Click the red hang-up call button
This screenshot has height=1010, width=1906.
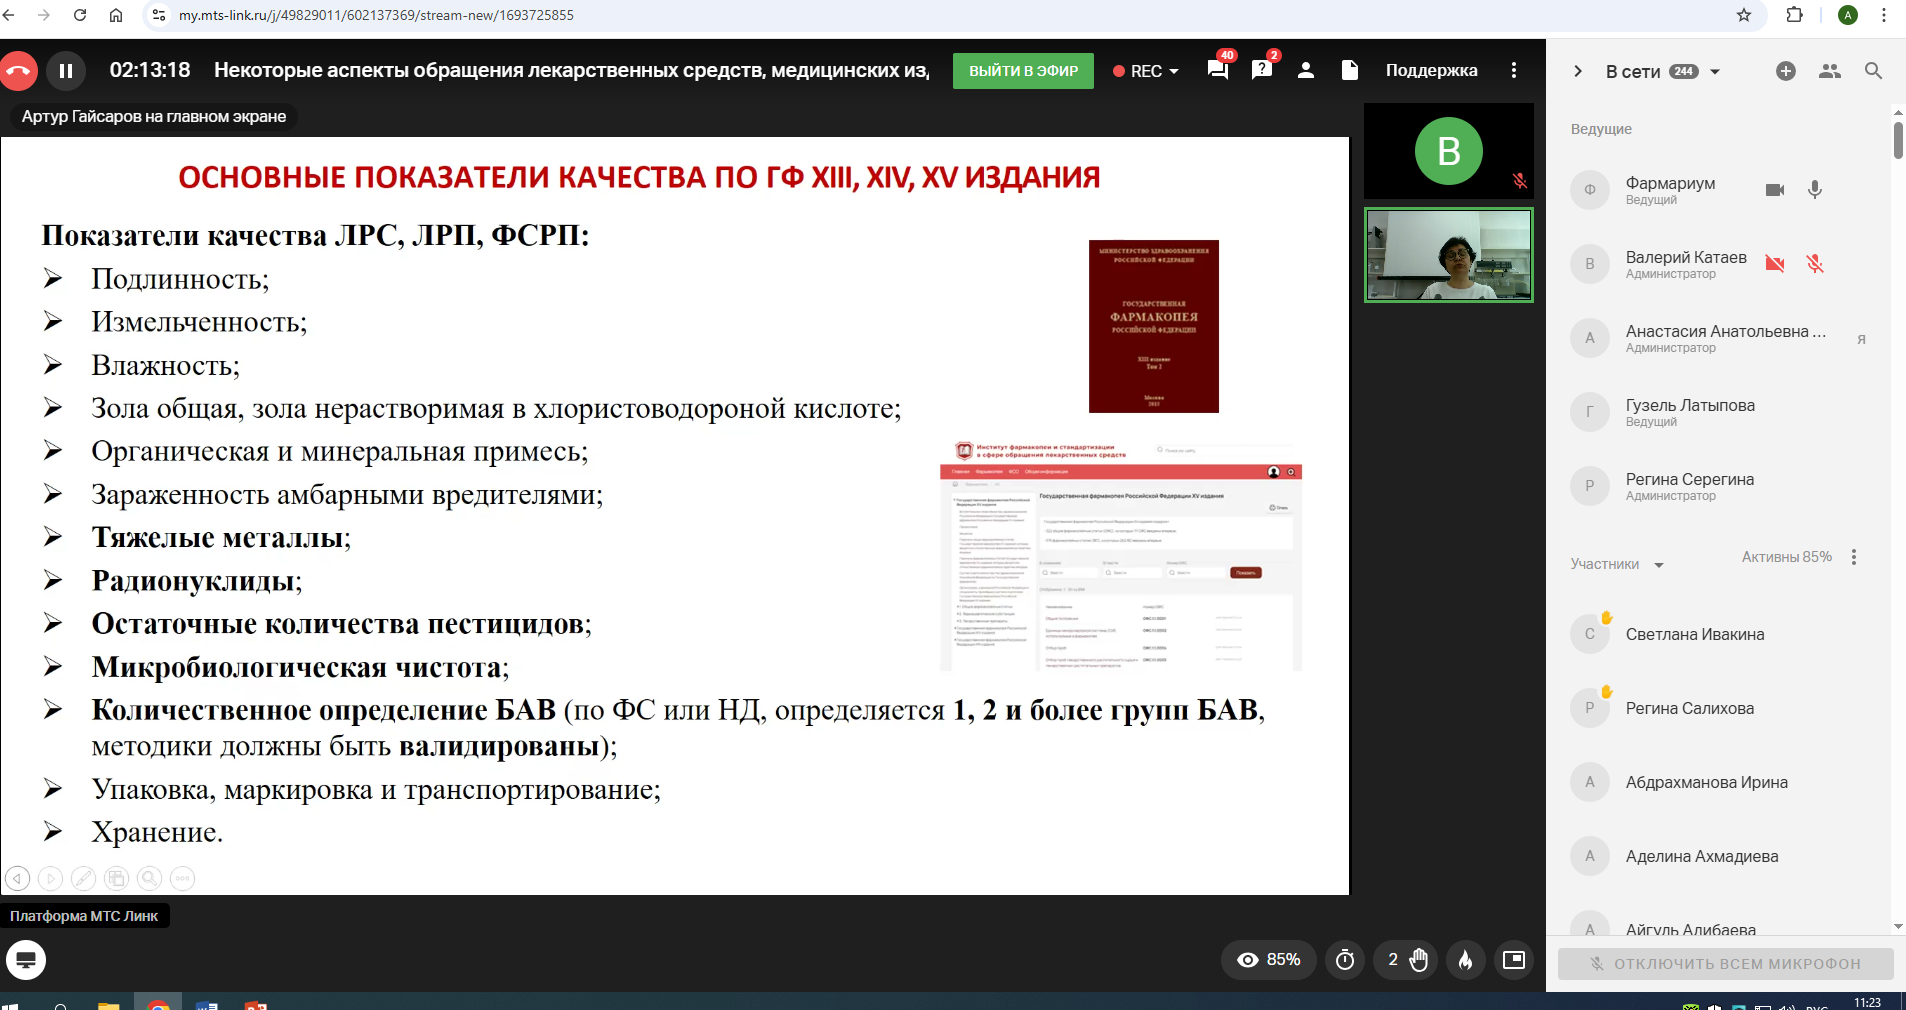[17, 71]
